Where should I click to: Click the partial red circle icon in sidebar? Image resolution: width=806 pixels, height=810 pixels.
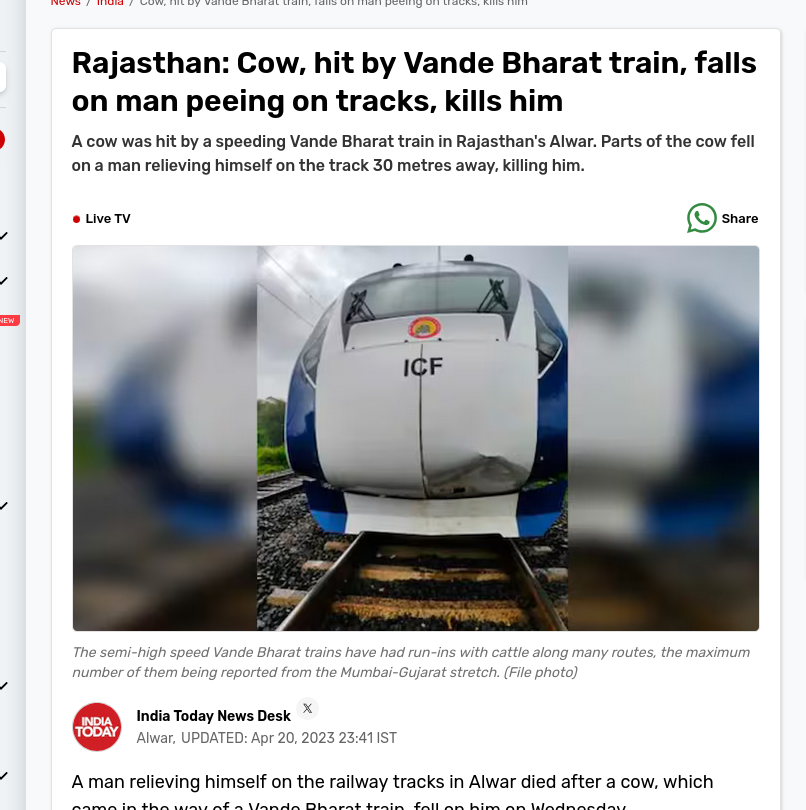pyautogui.click(x=2, y=140)
